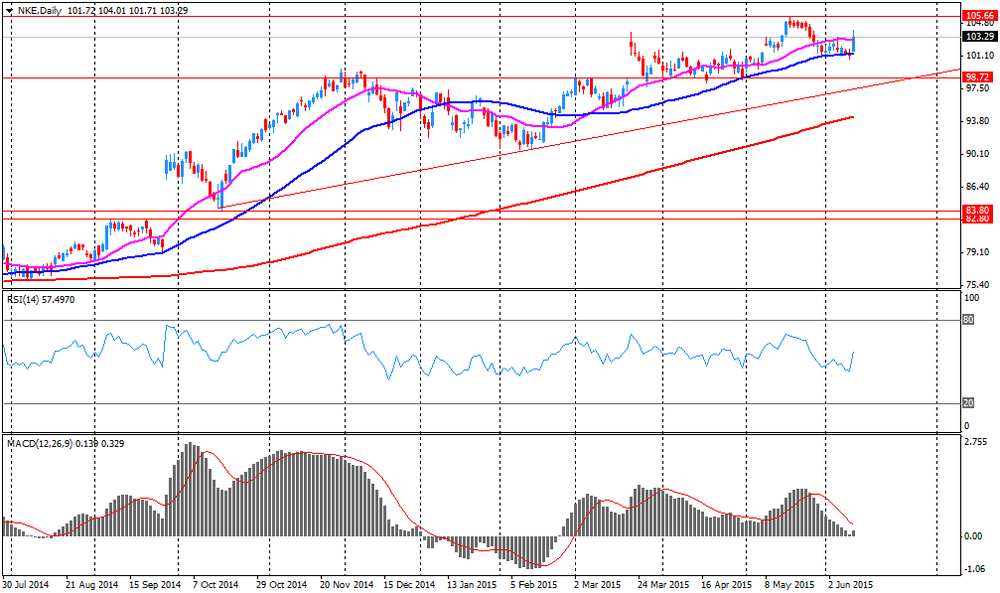Click the 93.80 price axis value
This screenshot has width=1000, height=593.
pos(977,121)
